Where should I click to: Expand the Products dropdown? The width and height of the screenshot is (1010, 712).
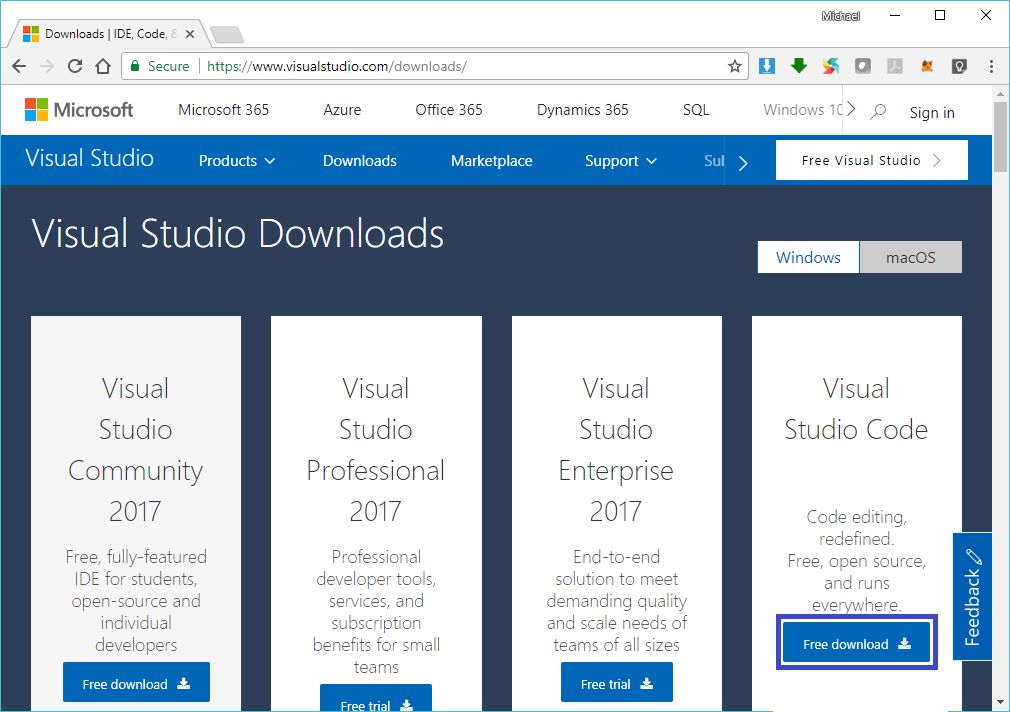(x=237, y=161)
